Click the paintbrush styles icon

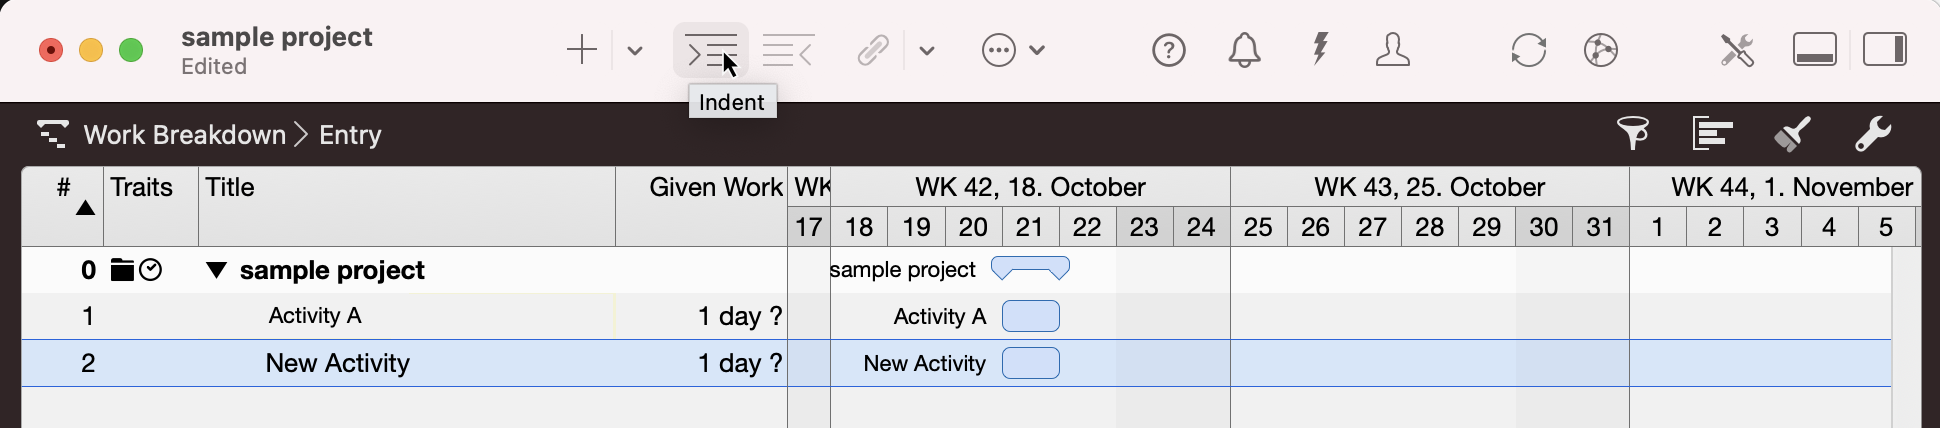[1792, 133]
